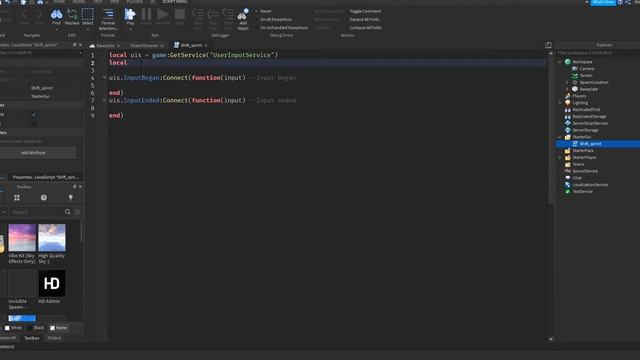The image size is (640, 360).
Task: Click Collapse All Folds
Action: [x=365, y=27]
